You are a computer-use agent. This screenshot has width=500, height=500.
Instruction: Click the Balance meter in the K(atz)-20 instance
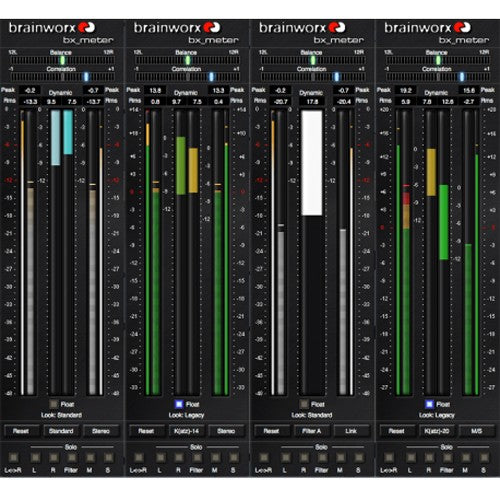(438, 60)
